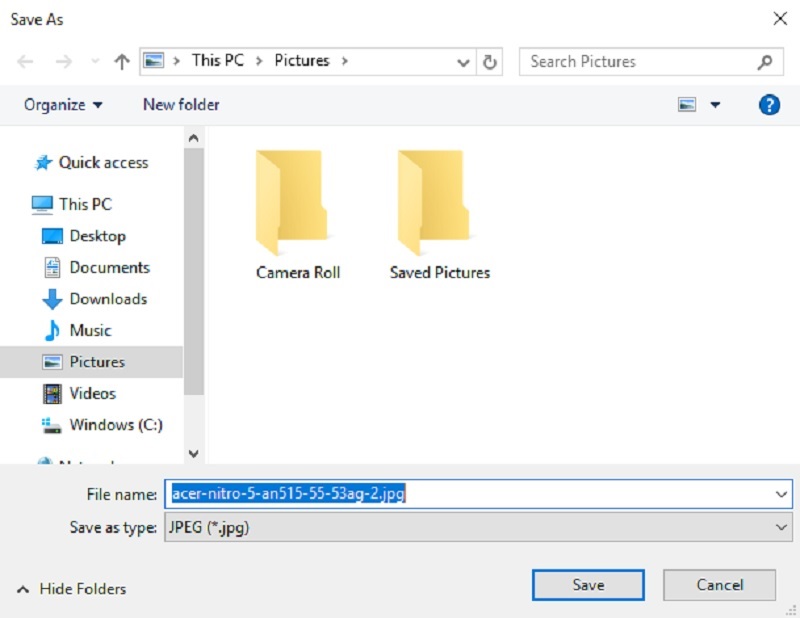800x618 pixels.
Task: Open the Organize menu
Action: pos(63,104)
